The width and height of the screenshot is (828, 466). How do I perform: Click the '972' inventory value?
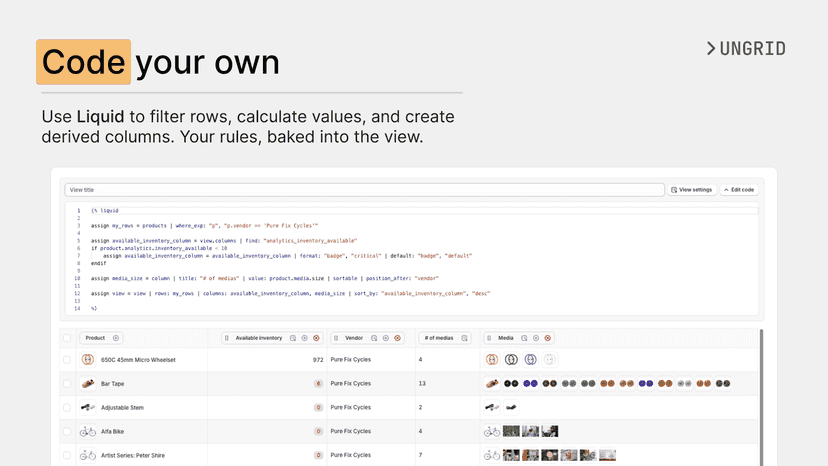point(318,360)
